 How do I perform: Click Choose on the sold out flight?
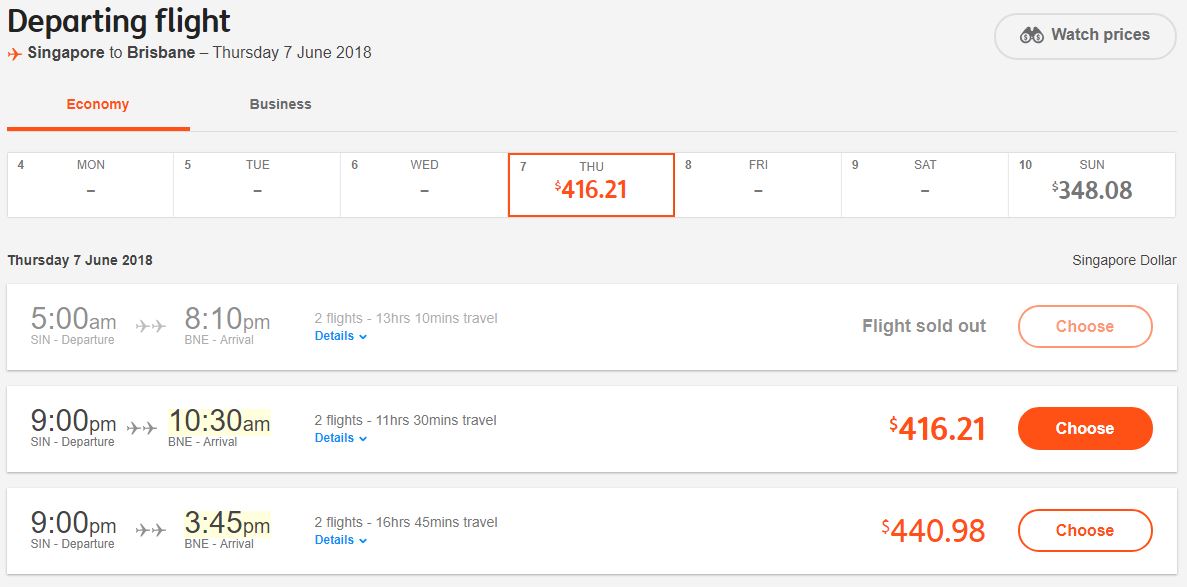tap(1084, 326)
